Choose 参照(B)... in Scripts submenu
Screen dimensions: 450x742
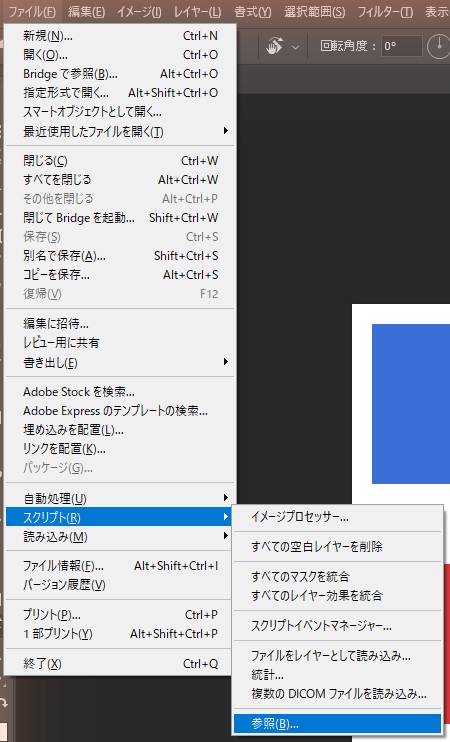coord(337,723)
